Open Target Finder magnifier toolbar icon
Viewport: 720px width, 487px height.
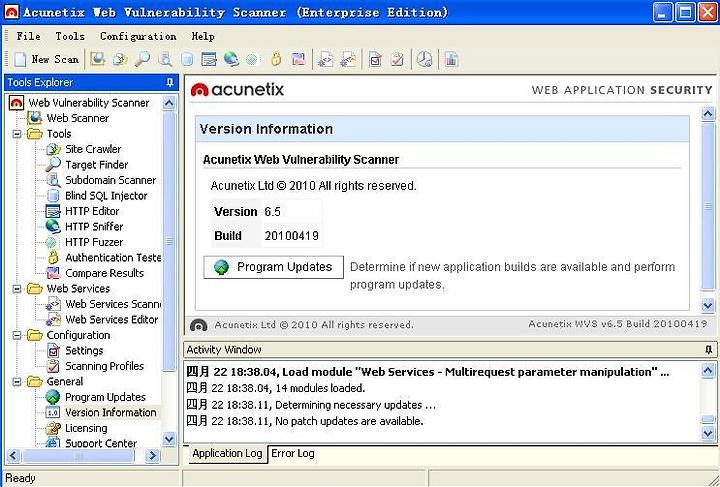pyautogui.click(x=143, y=59)
